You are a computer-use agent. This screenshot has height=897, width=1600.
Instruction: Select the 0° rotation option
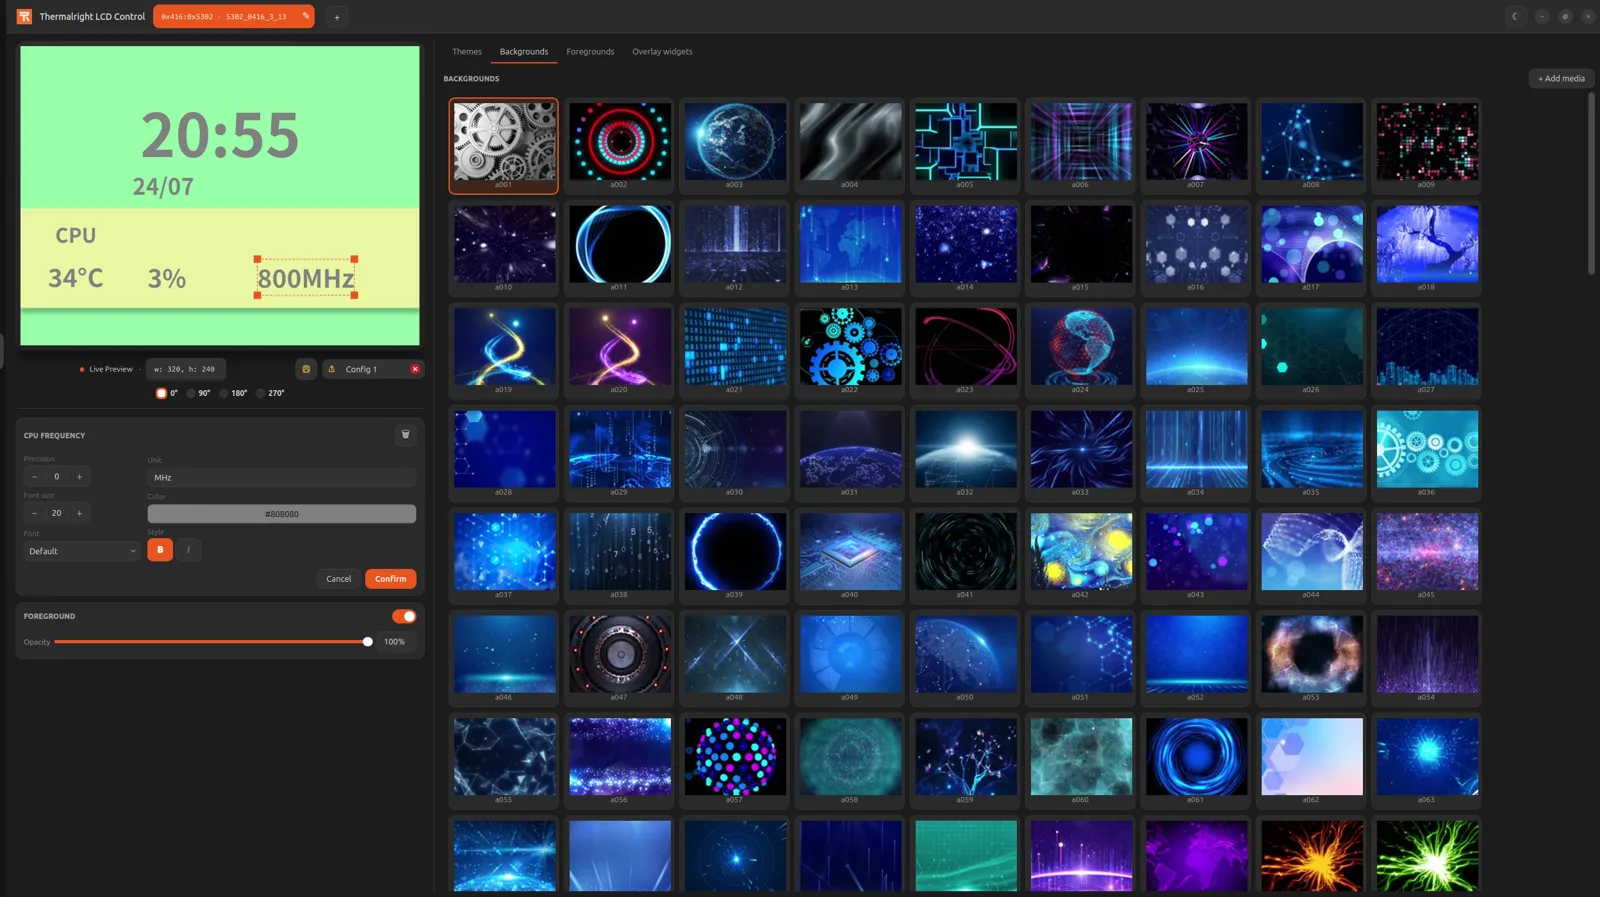pyautogui.click(x=166, y=393)
